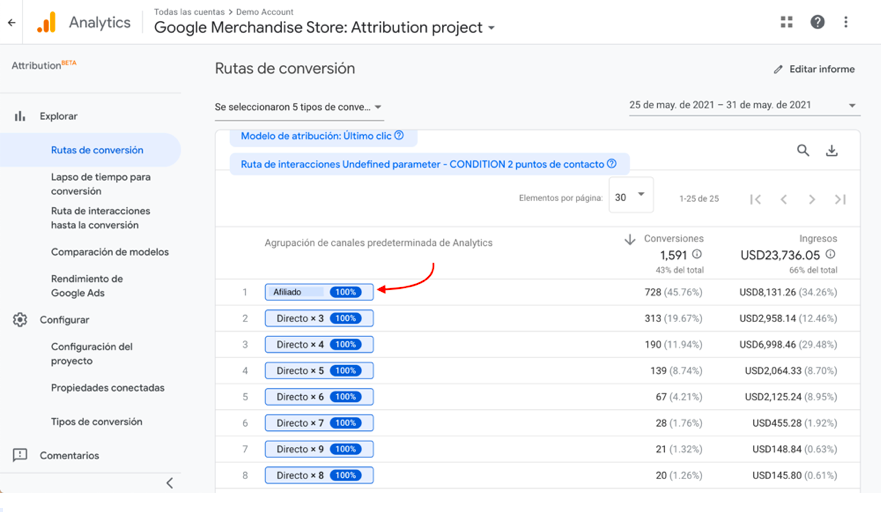The image size is (881, 512).
Task: Click the Google Analytics logo
Action: click(x=47, y=22)
